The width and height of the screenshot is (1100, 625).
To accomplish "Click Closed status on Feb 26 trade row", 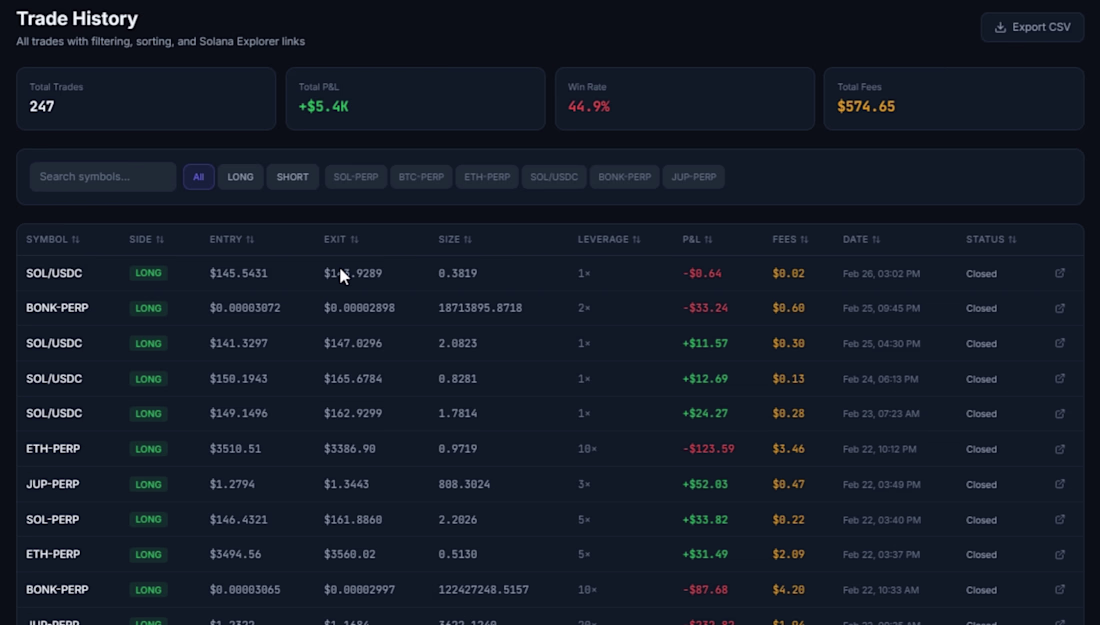I will pyautogui.click(x=981, y=274).
